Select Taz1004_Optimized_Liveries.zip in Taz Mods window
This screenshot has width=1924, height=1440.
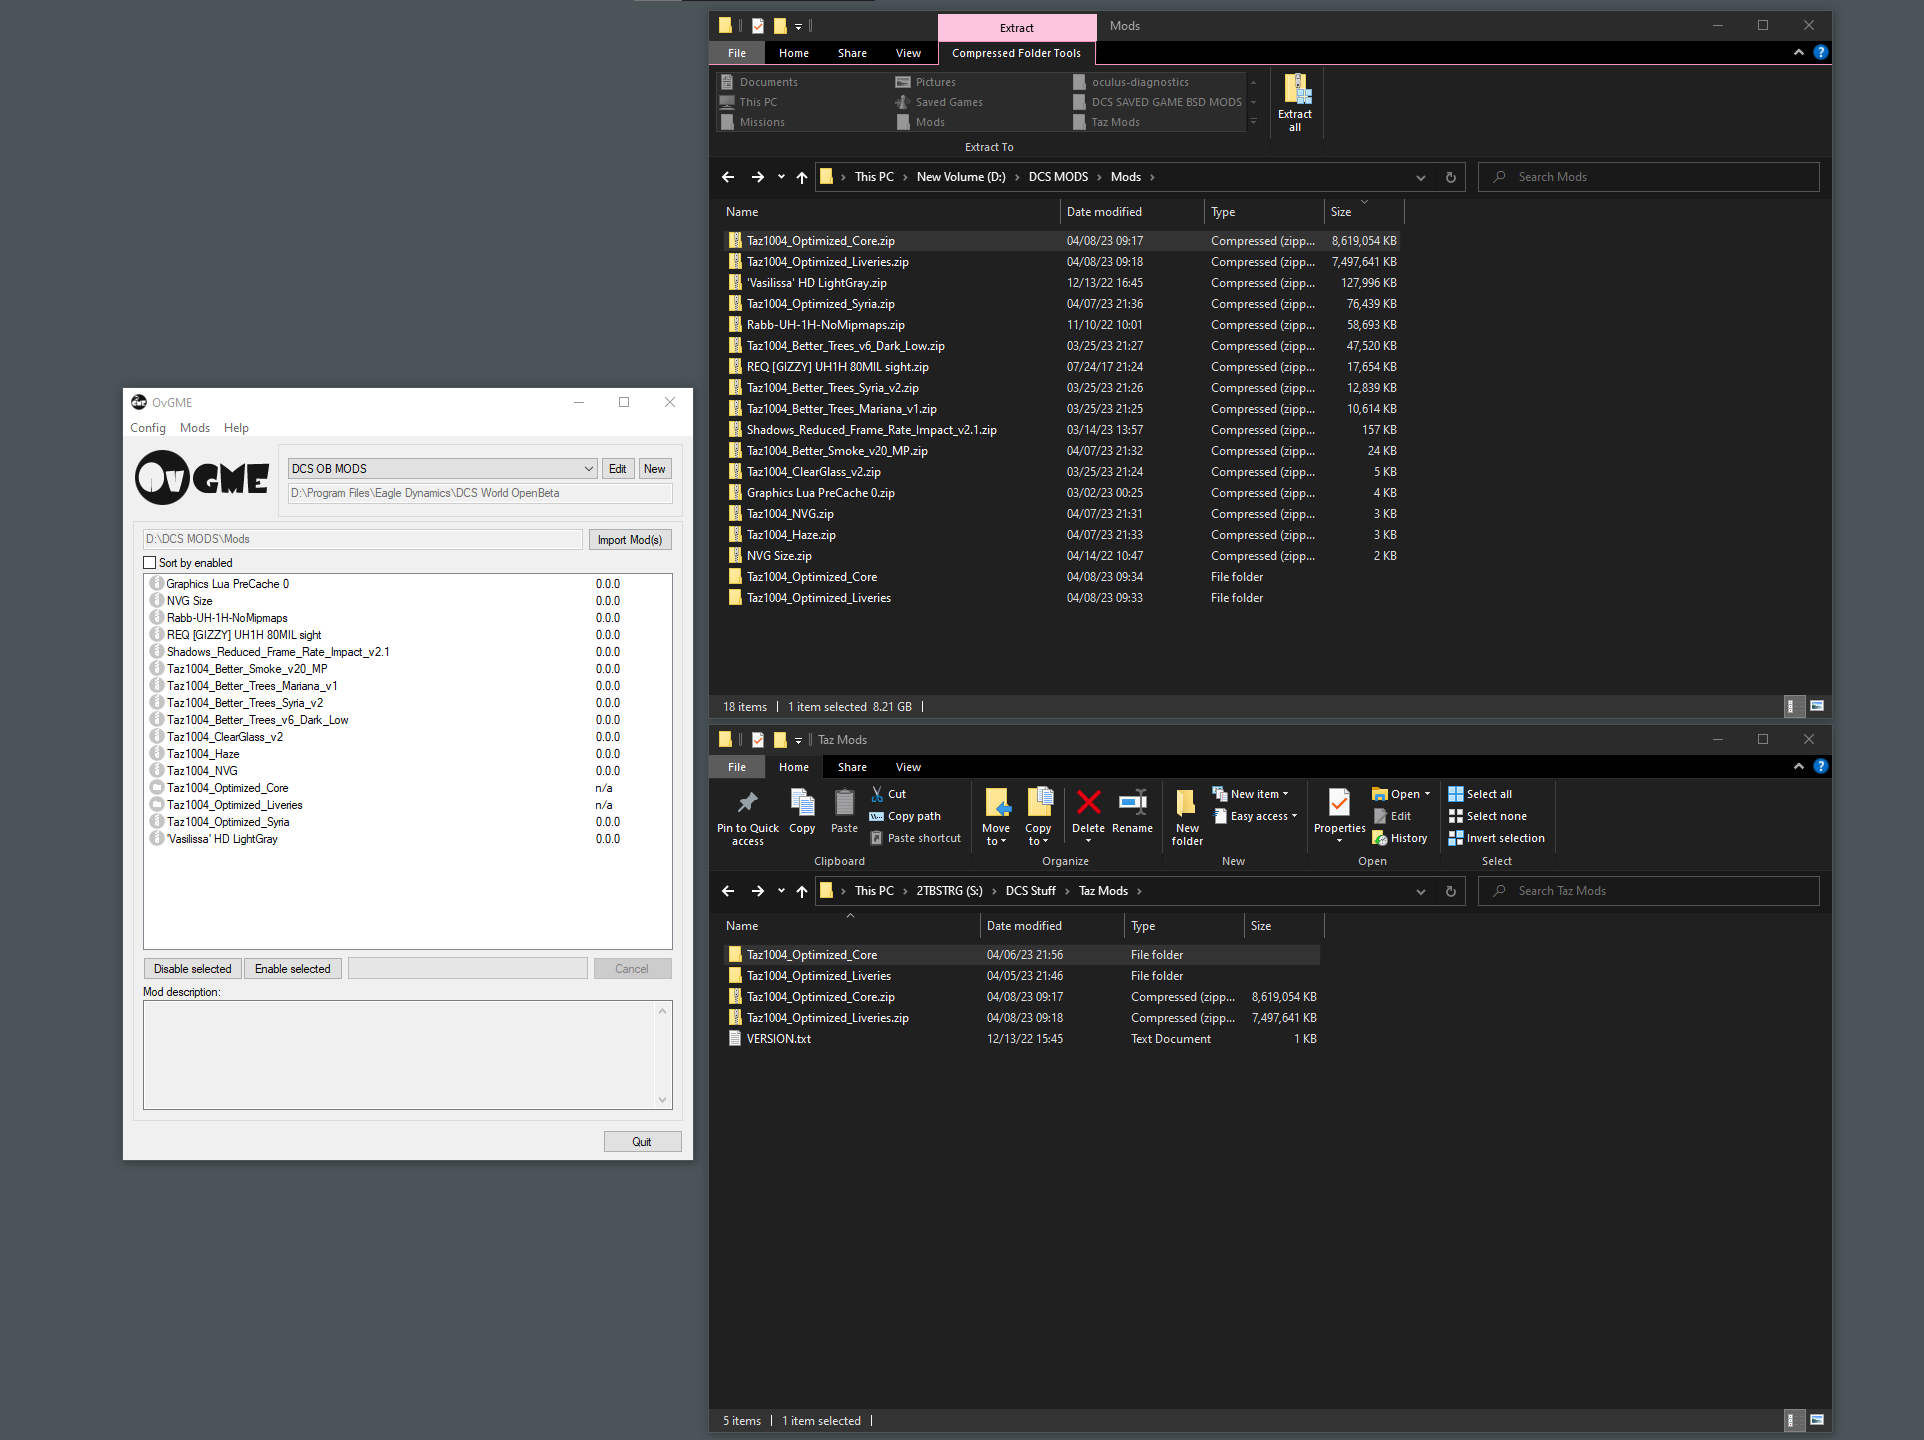click(1021, 1018)
